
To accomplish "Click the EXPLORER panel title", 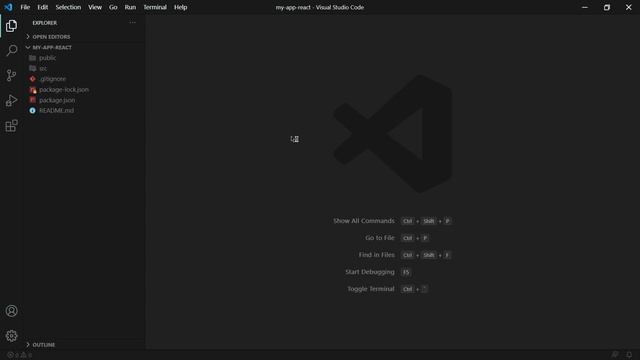I will point(45,23).
